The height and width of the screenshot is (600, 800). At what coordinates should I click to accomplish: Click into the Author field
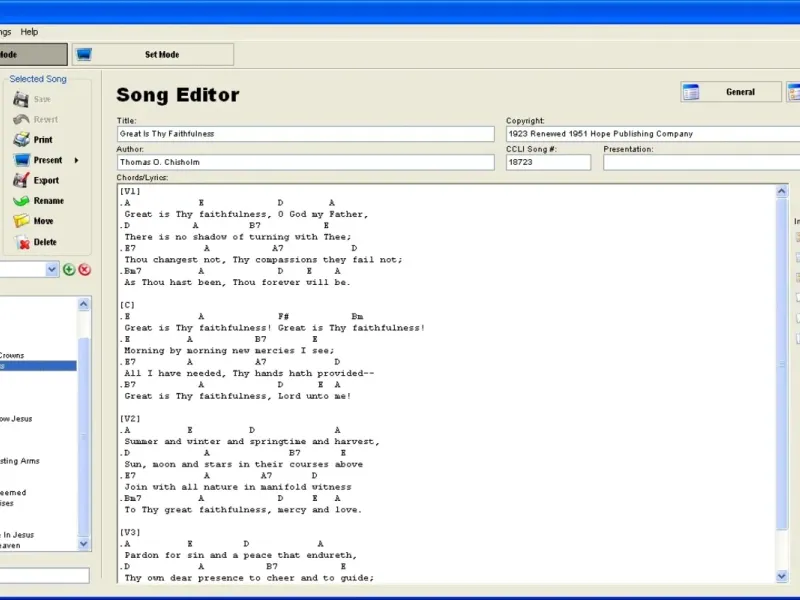(305, 162)
